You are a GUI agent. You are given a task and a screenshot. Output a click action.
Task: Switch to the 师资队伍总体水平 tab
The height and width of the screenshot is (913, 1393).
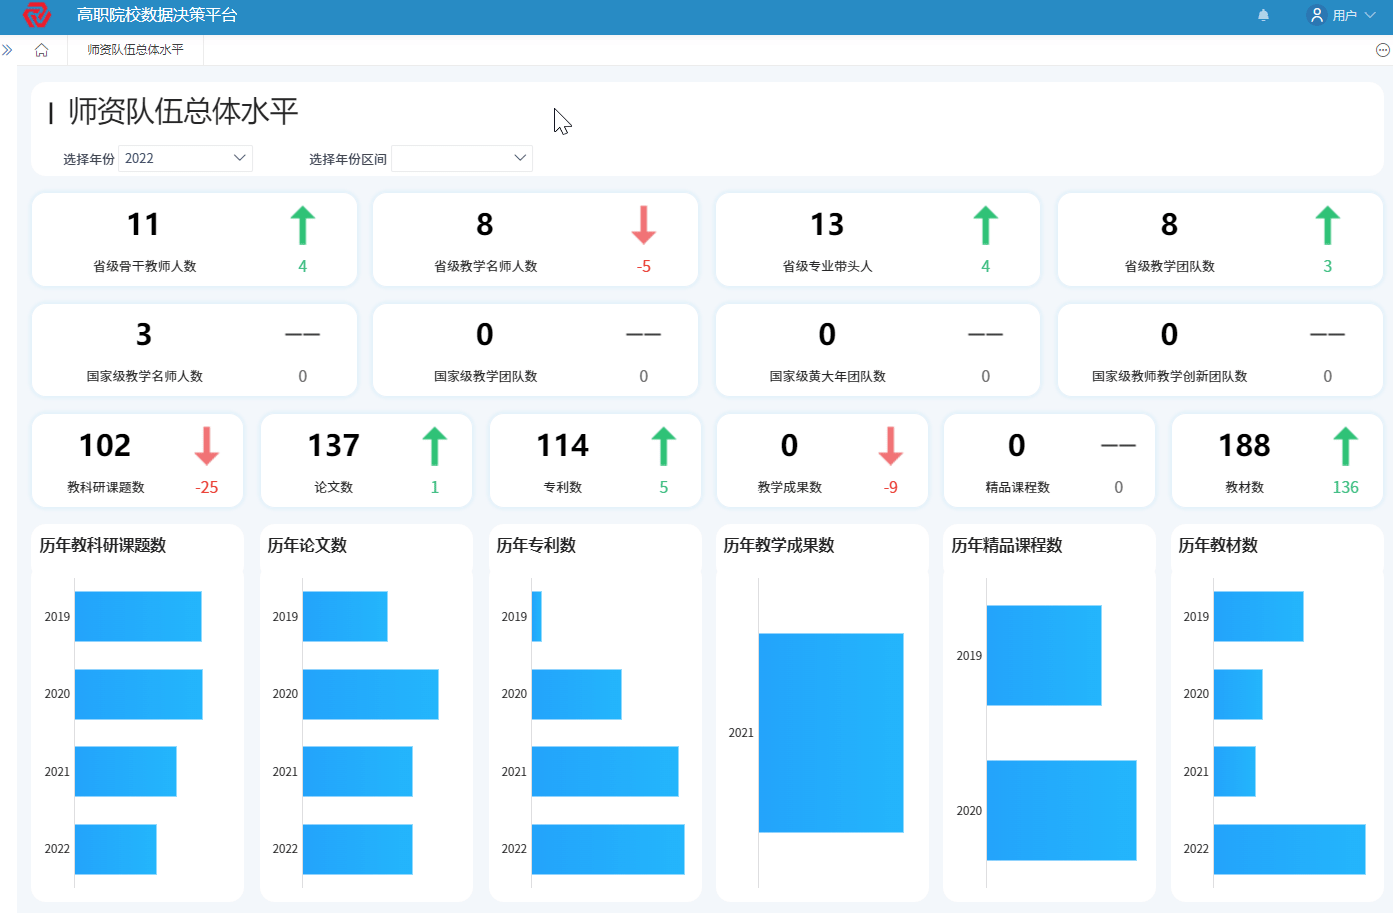tap(135, 50)
